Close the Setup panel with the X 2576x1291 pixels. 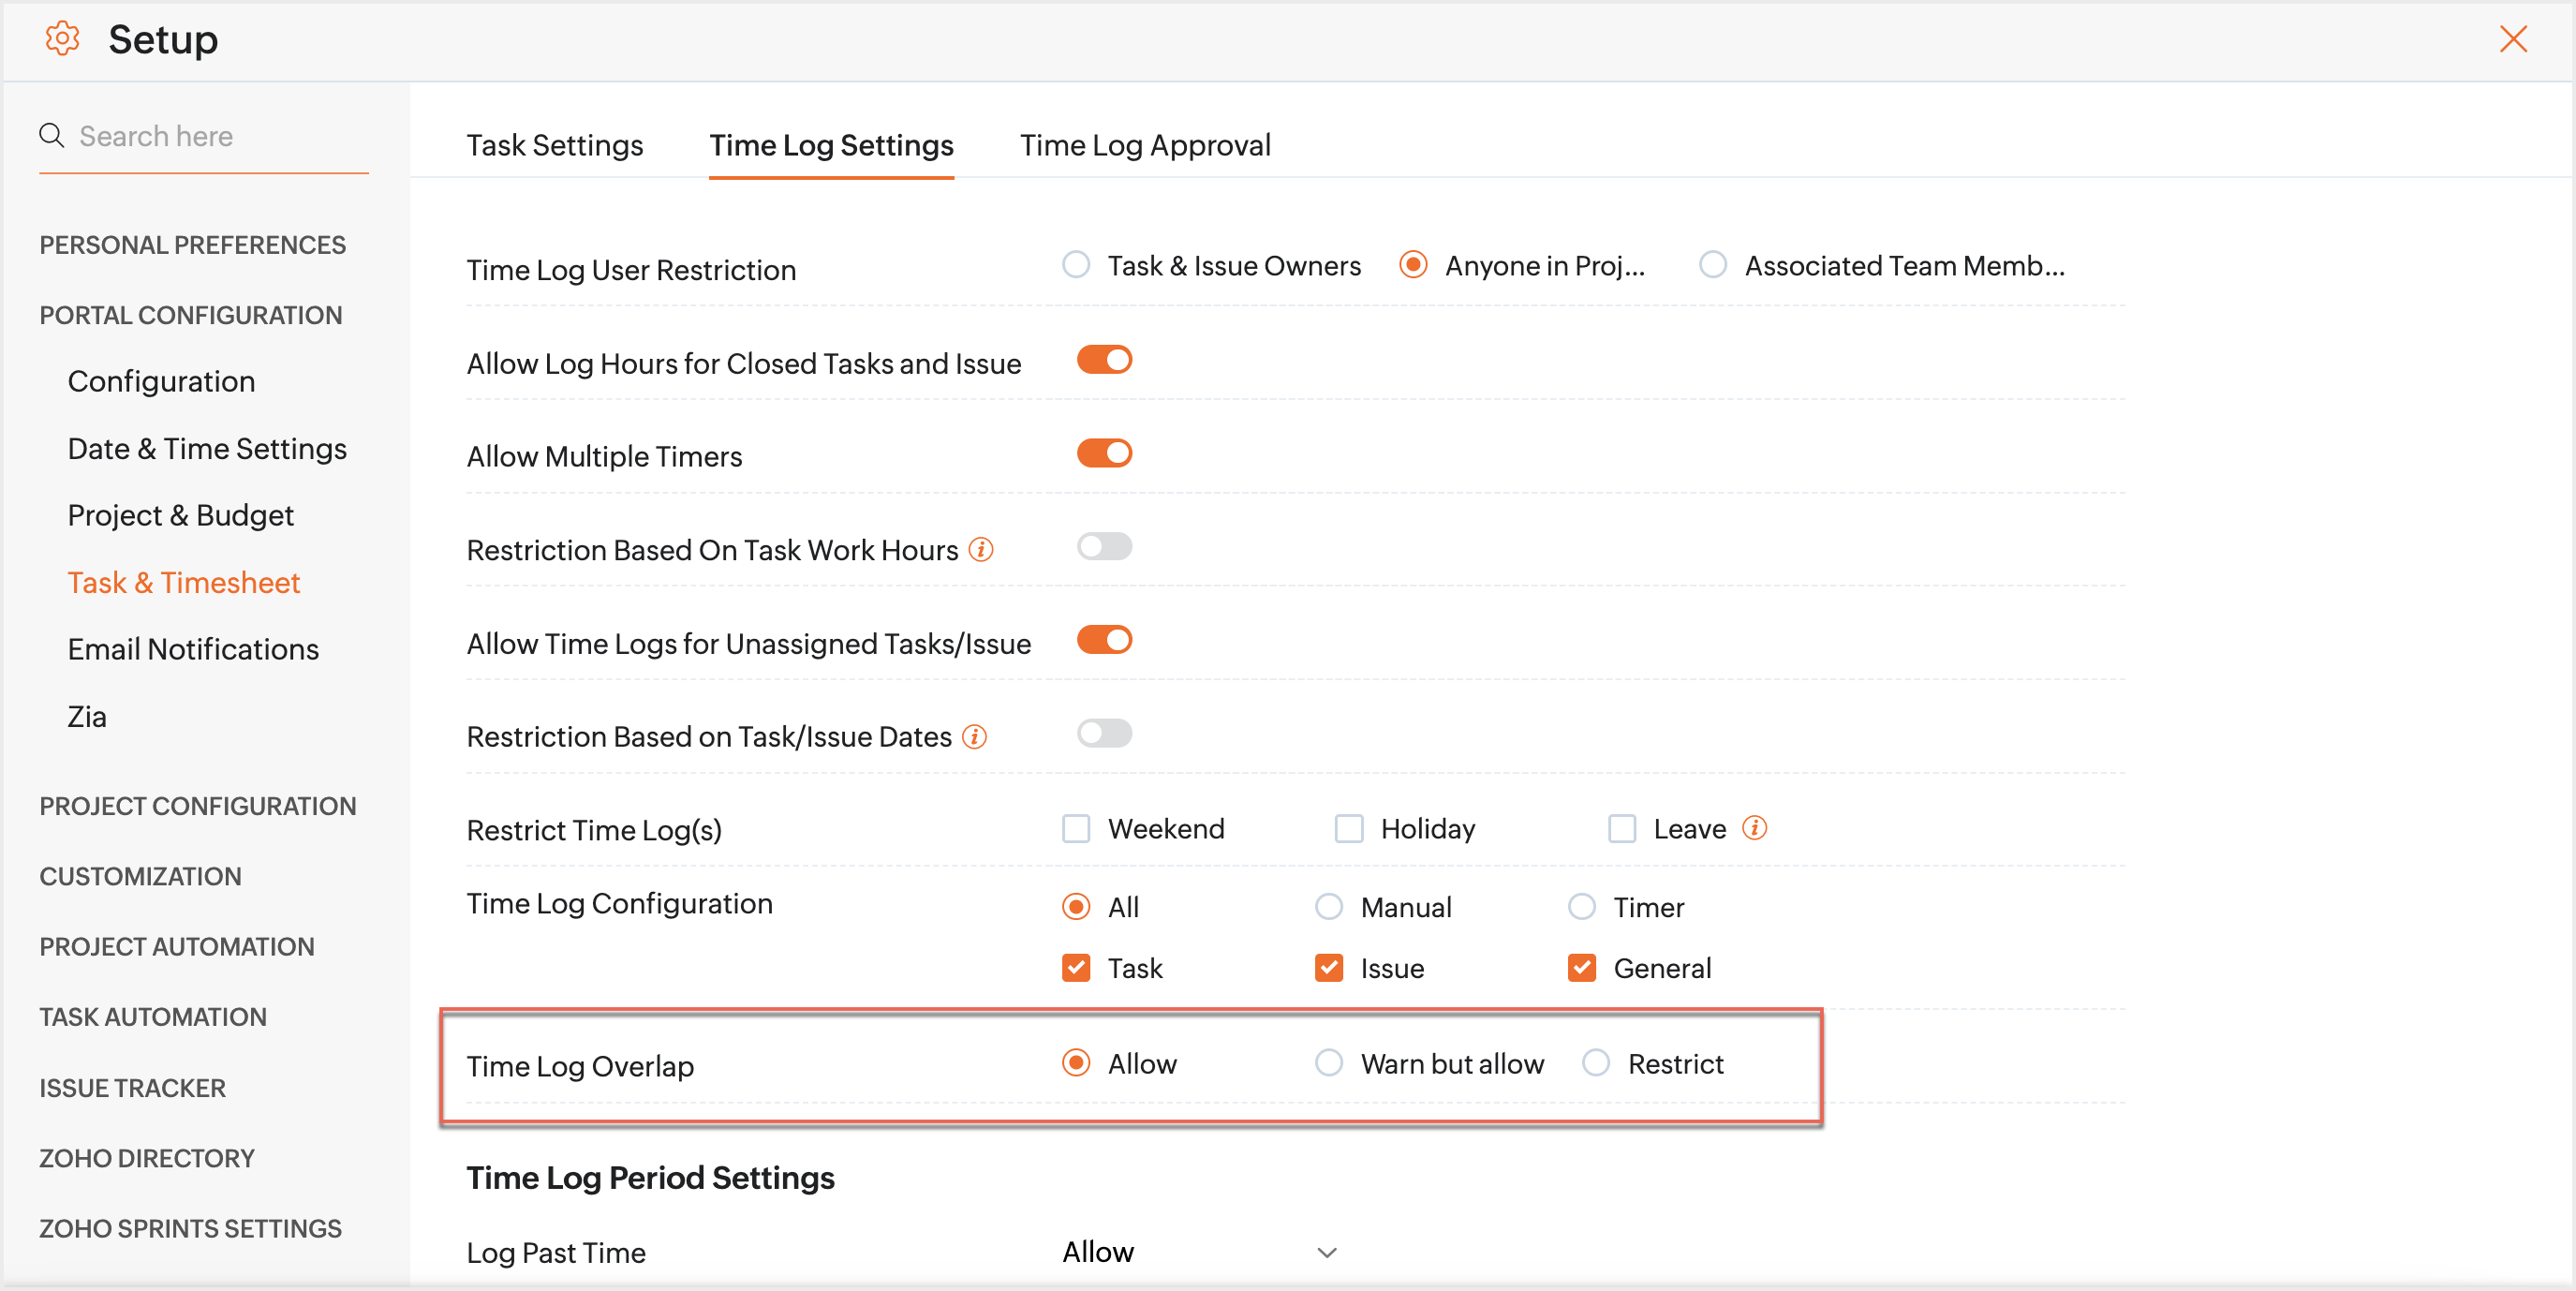point(2512,39)
